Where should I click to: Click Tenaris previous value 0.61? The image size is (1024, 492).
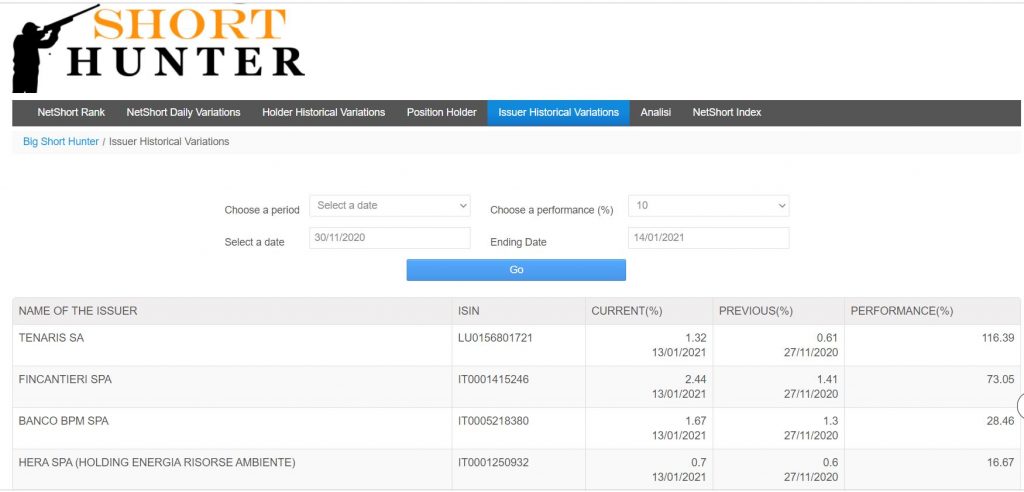point(827,338)
